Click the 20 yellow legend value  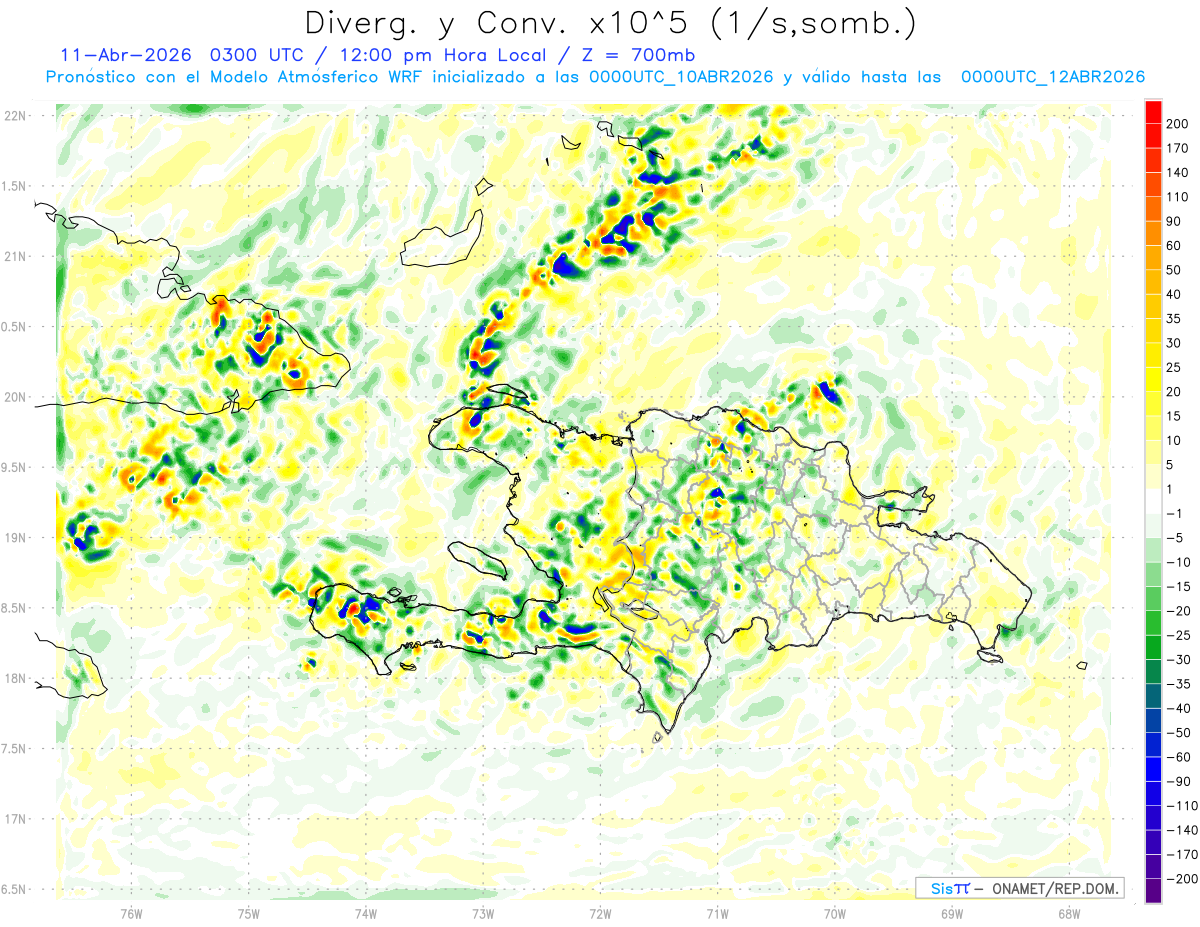click(x=1174, y=391)
